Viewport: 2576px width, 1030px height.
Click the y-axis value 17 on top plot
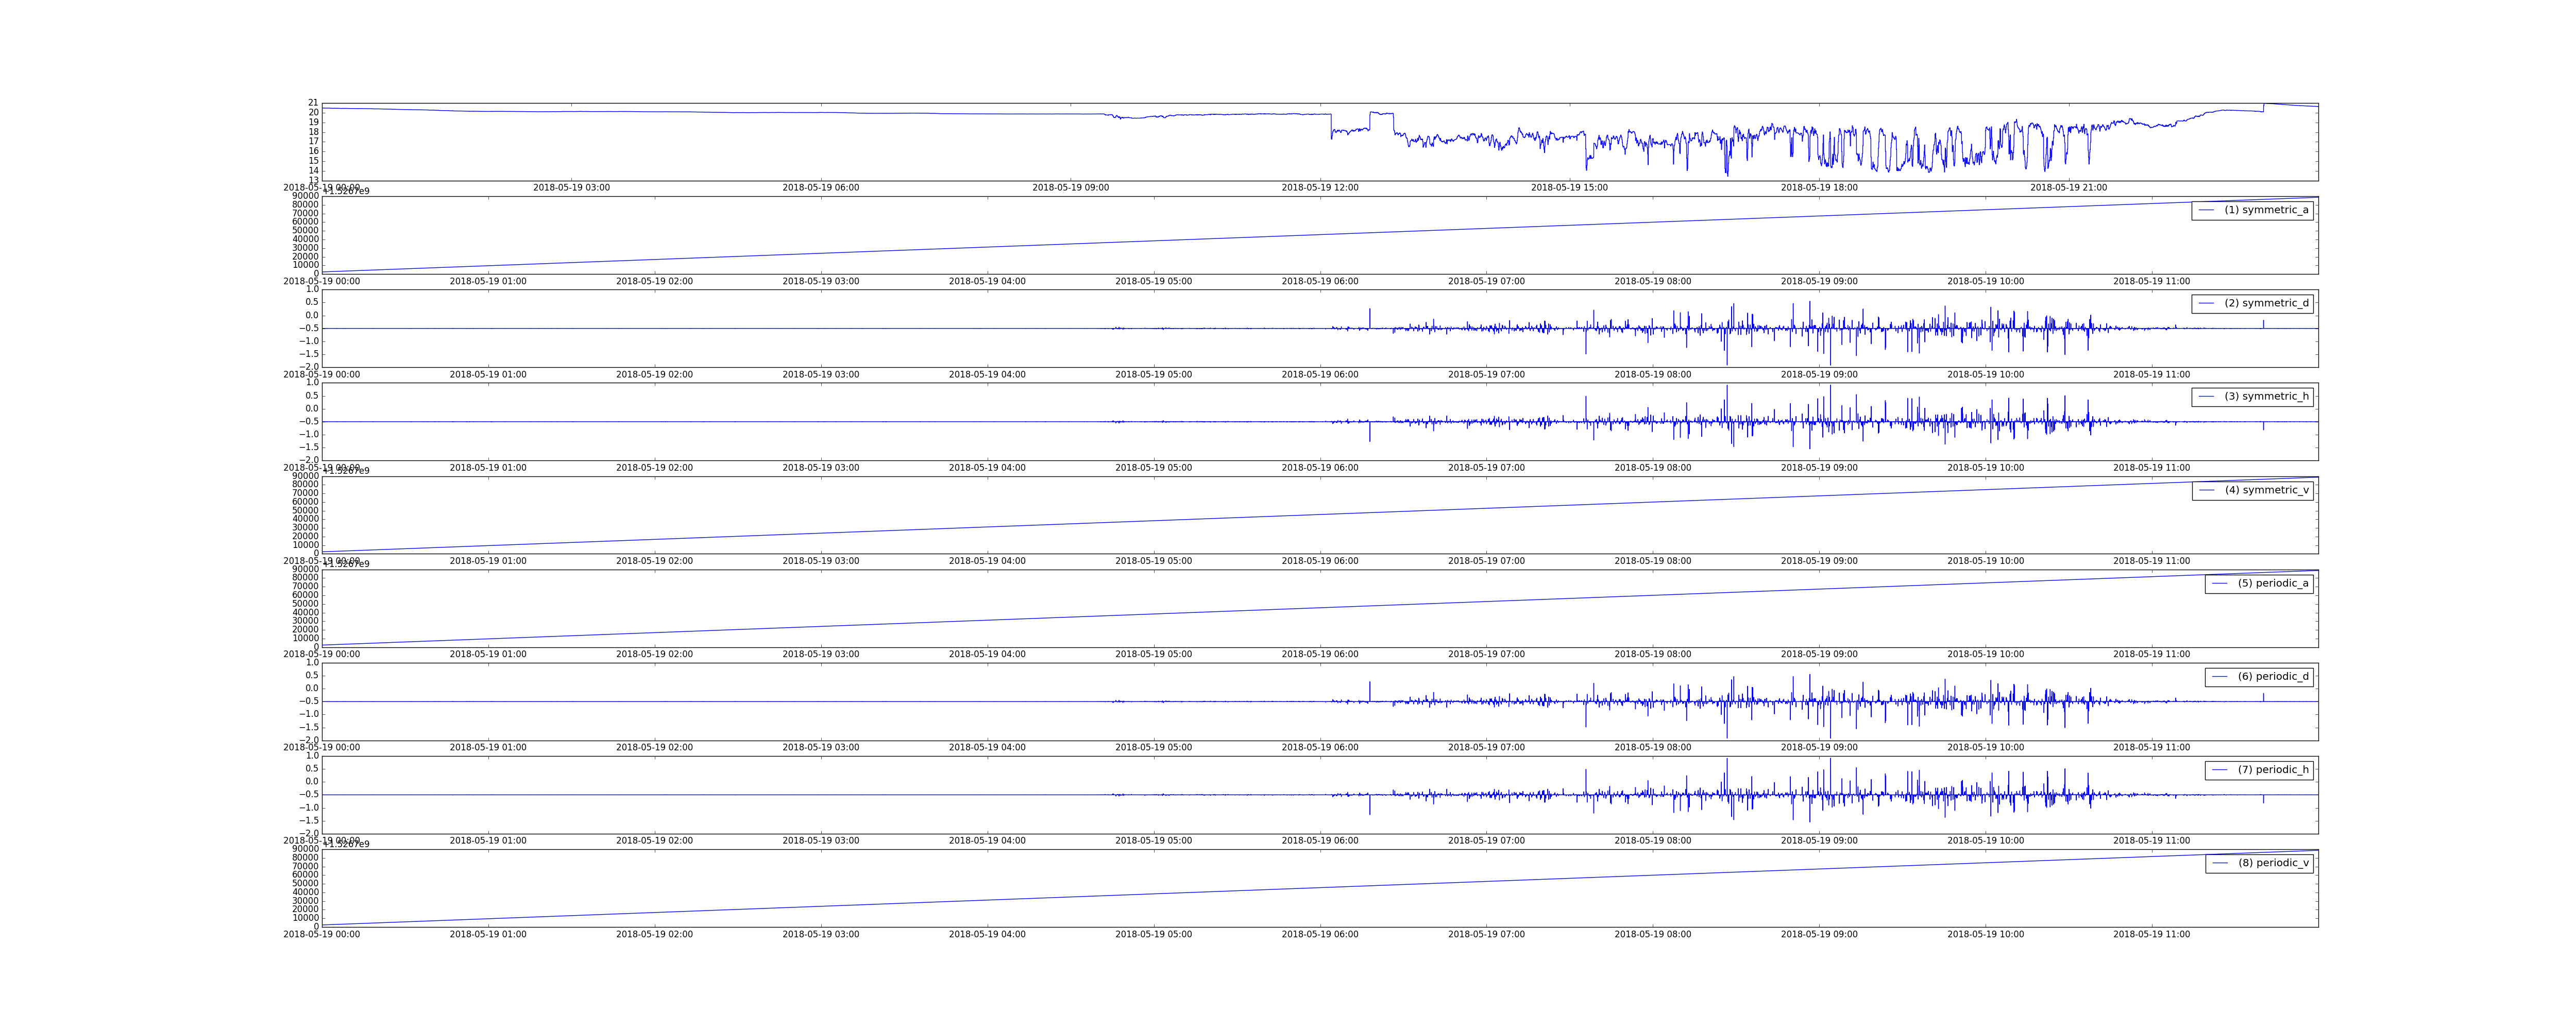(313, 142)
